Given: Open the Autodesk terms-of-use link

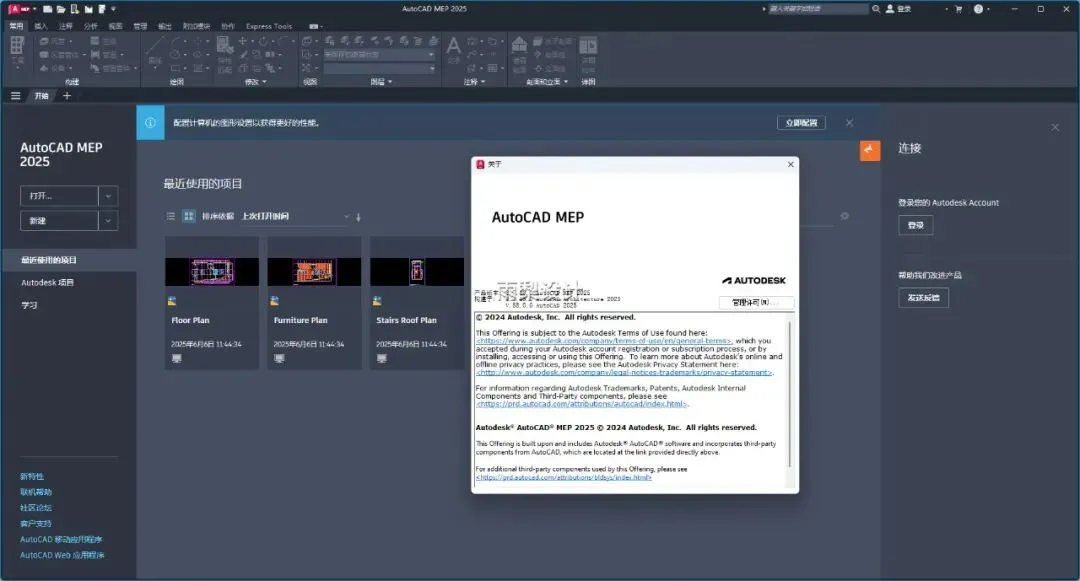Looking at the screenshot, I should pyautogui.click(x=604, y=341).
